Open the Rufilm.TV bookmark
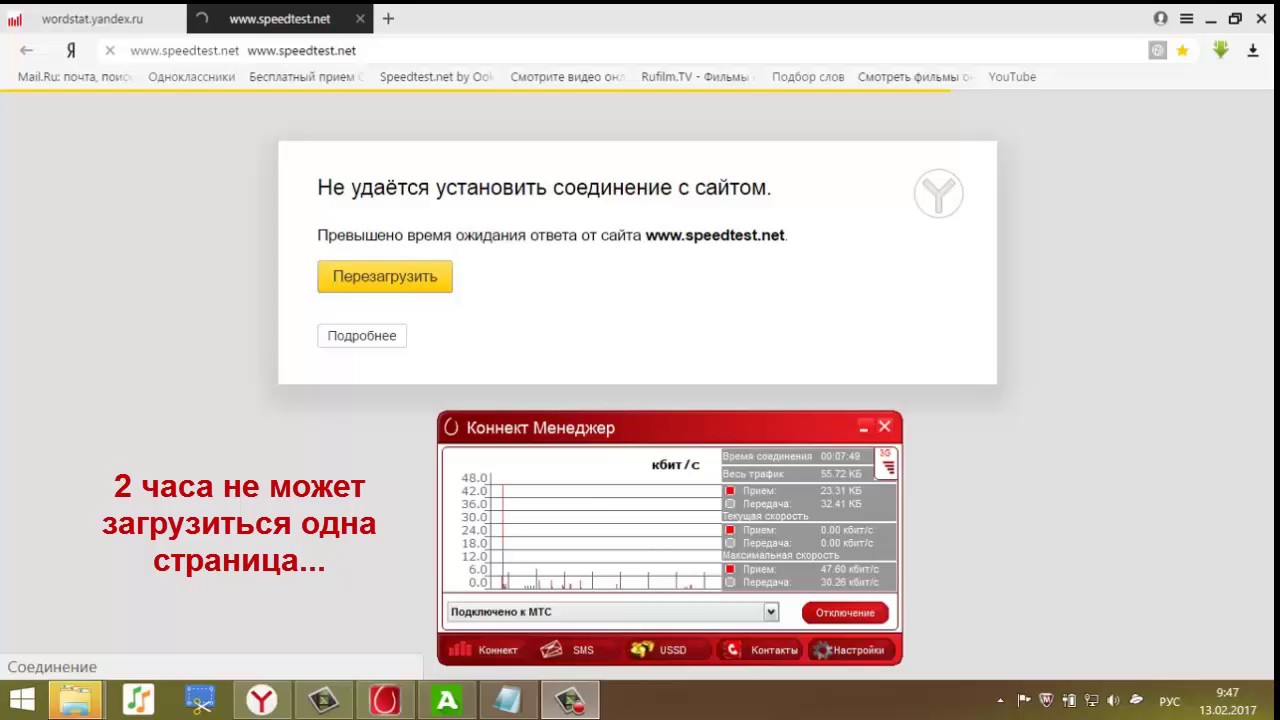This screenshot has height=720, width=1280. (x=698, y=77)
